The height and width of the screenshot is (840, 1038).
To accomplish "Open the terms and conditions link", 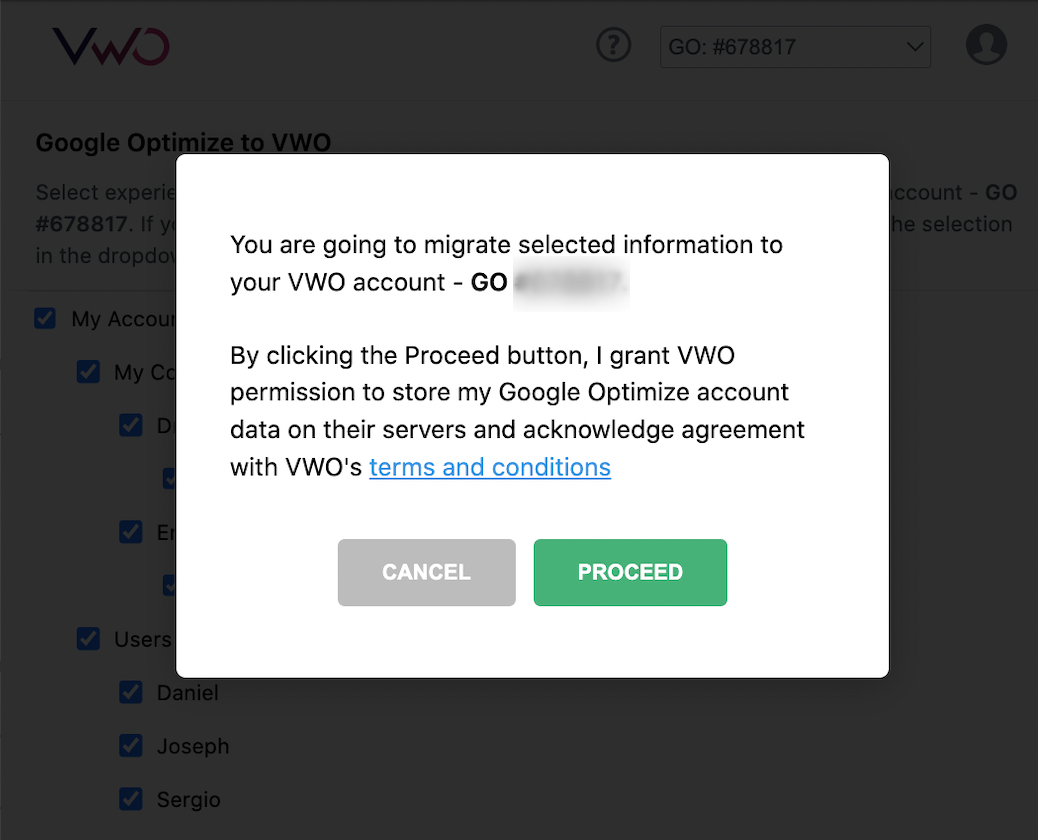I will click(x=490, y=467).
